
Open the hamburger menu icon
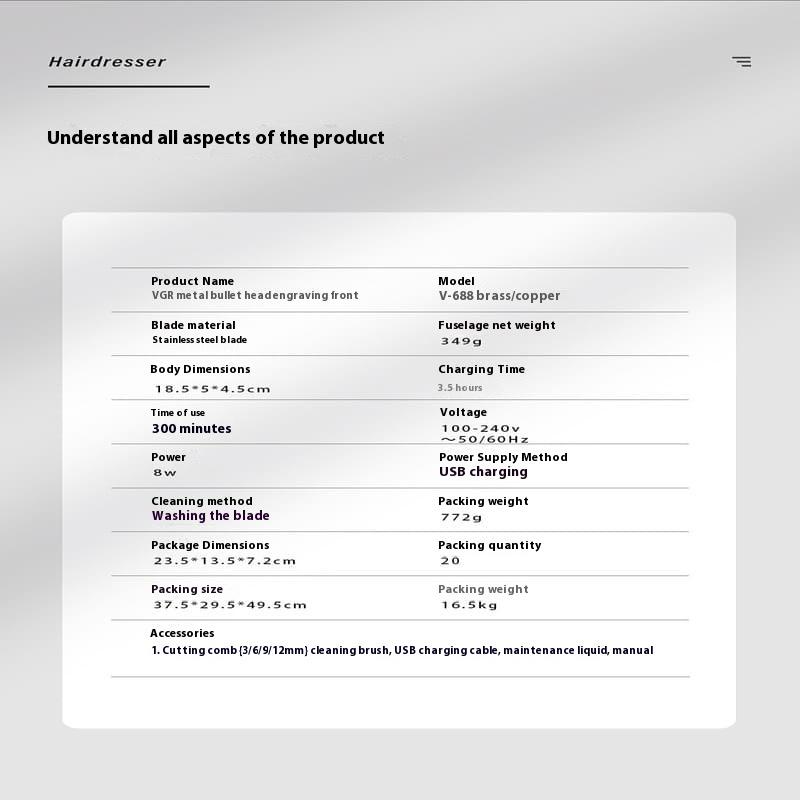741,62
